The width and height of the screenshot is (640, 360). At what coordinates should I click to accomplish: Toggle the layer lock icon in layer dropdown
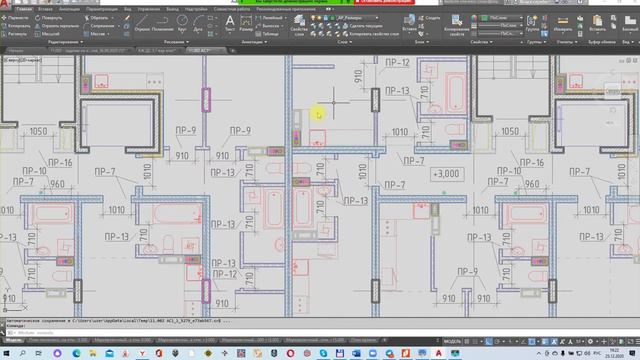pos(326,18)
